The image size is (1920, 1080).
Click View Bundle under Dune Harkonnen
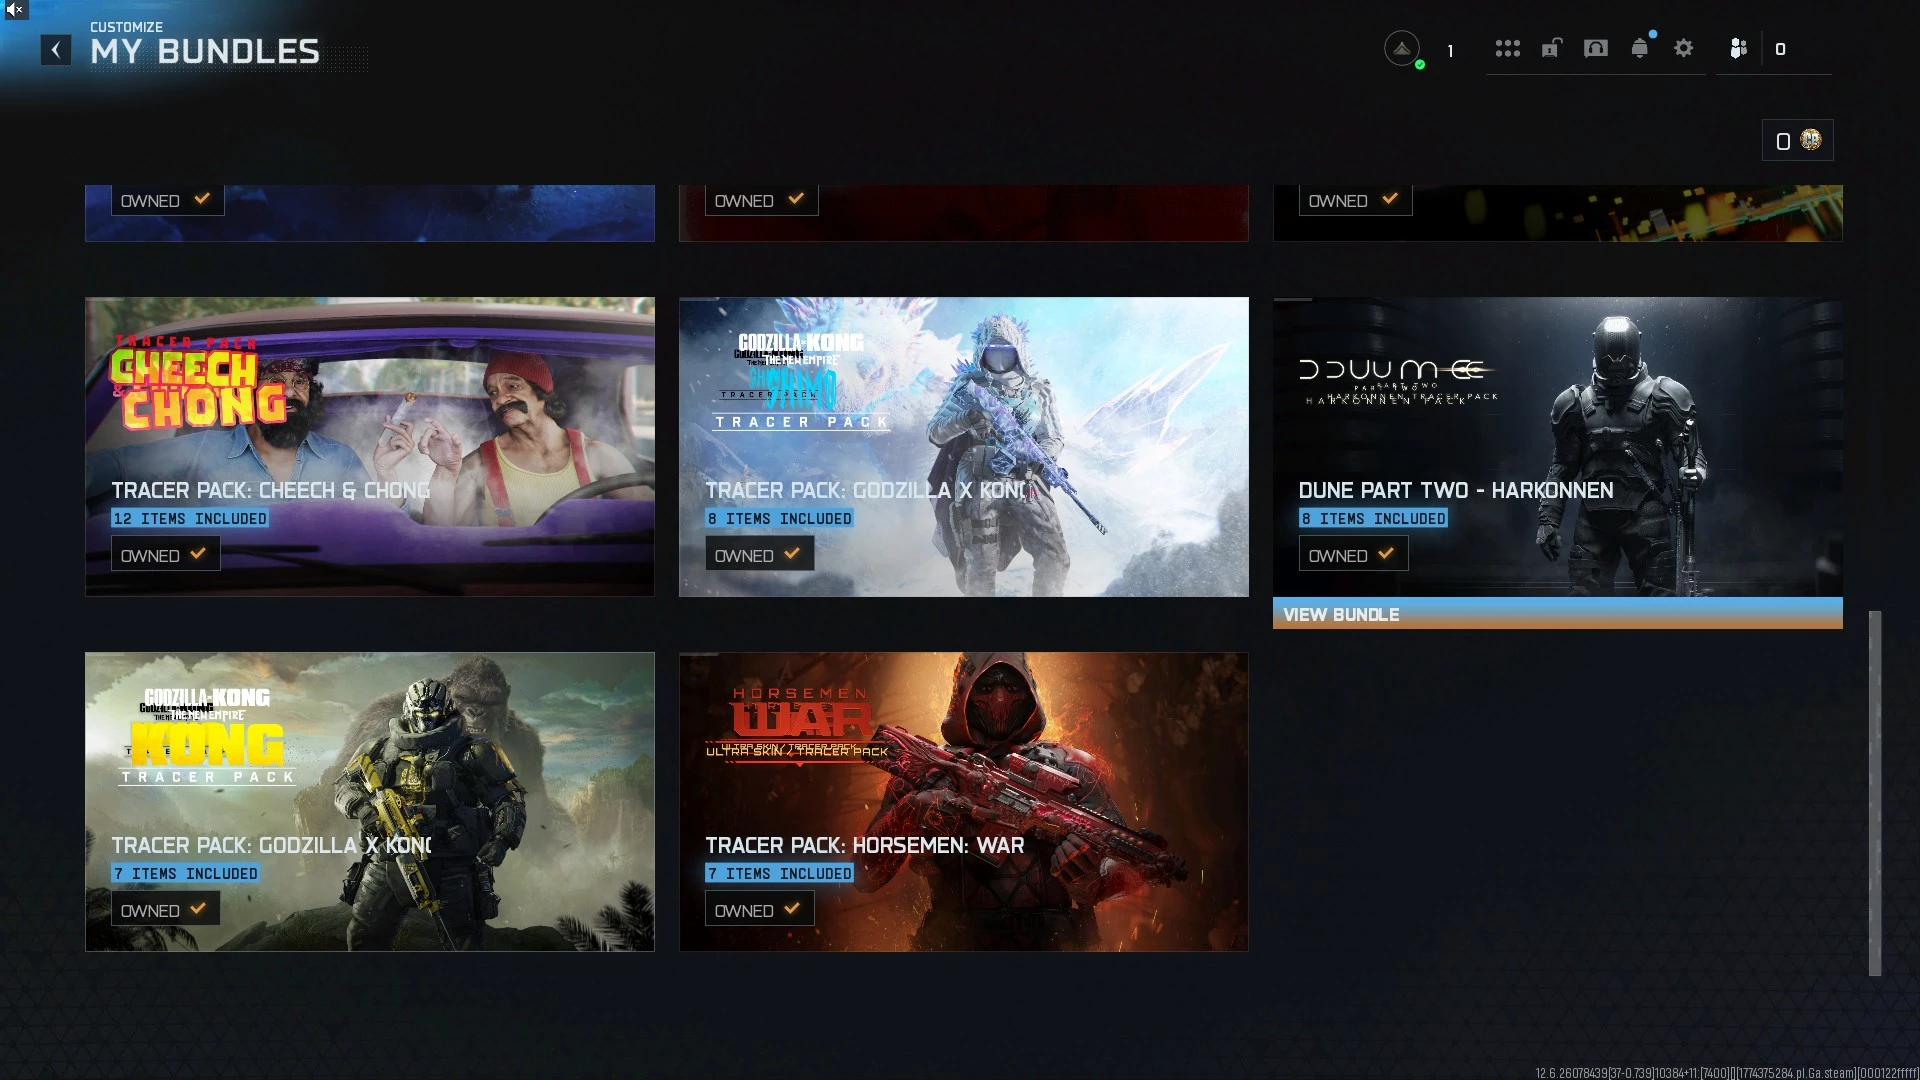coord(1558,614)
